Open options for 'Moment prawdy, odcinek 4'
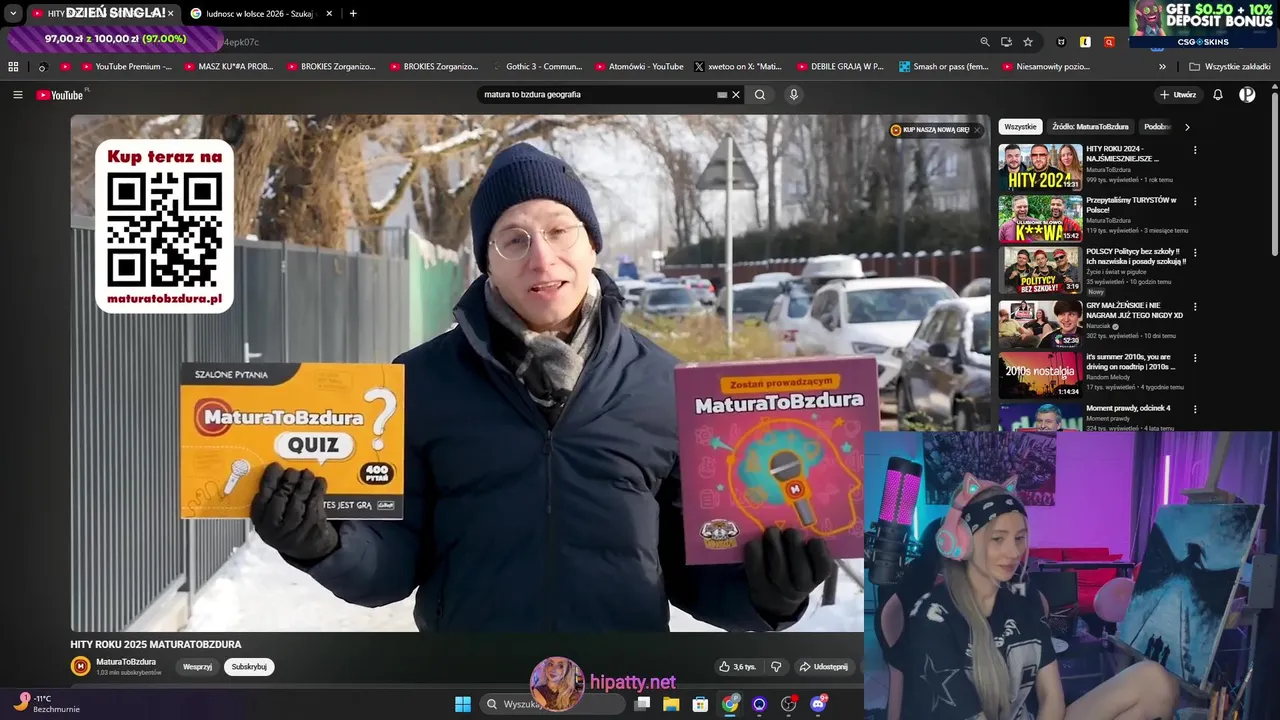Screen dimensions: 1280x720 click(x=1195, y=409)
